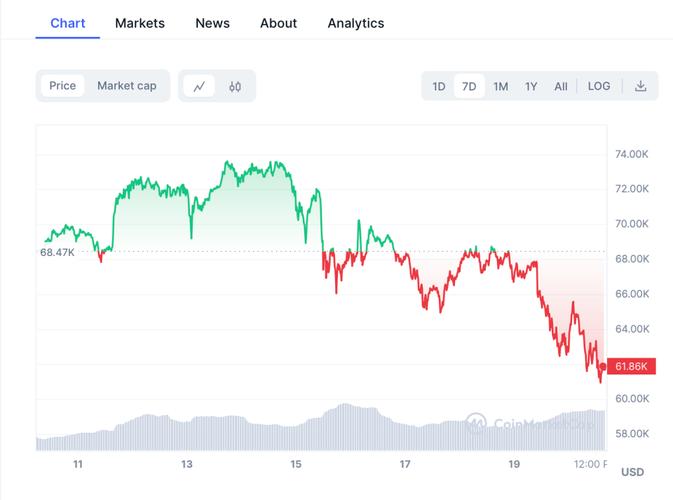Click date 15 on the timeline axis
This screenshot has width=673, height=500.
pos(296,464)
